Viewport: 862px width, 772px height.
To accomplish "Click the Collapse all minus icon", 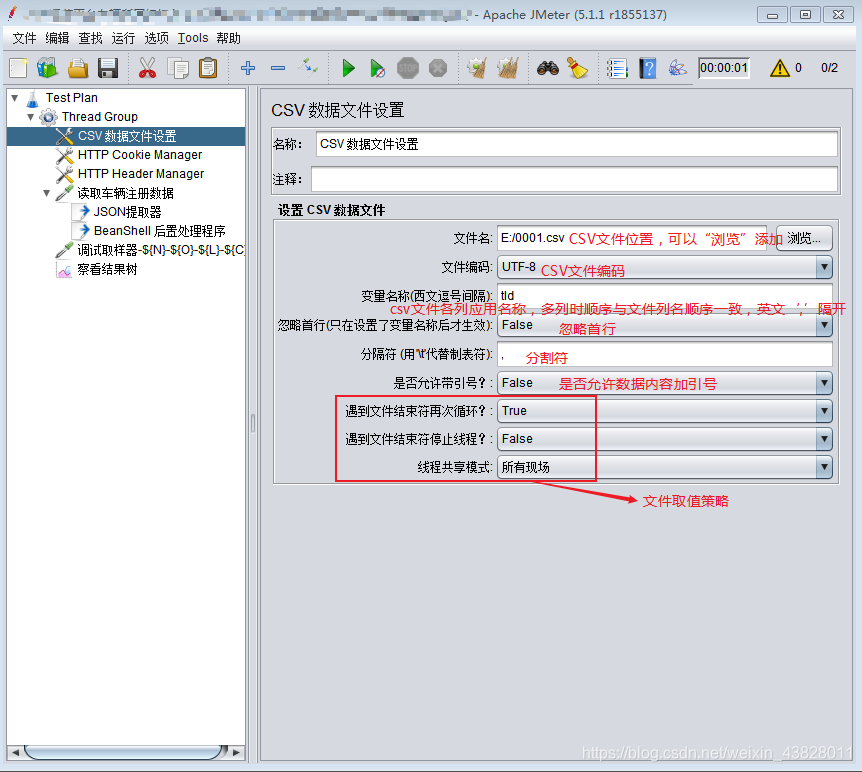I will click(x=278, y=68).
